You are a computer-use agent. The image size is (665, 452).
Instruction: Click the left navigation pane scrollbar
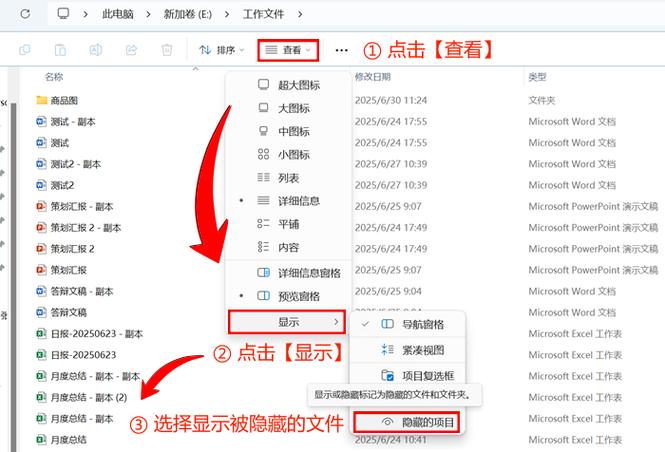pos(14,276)
